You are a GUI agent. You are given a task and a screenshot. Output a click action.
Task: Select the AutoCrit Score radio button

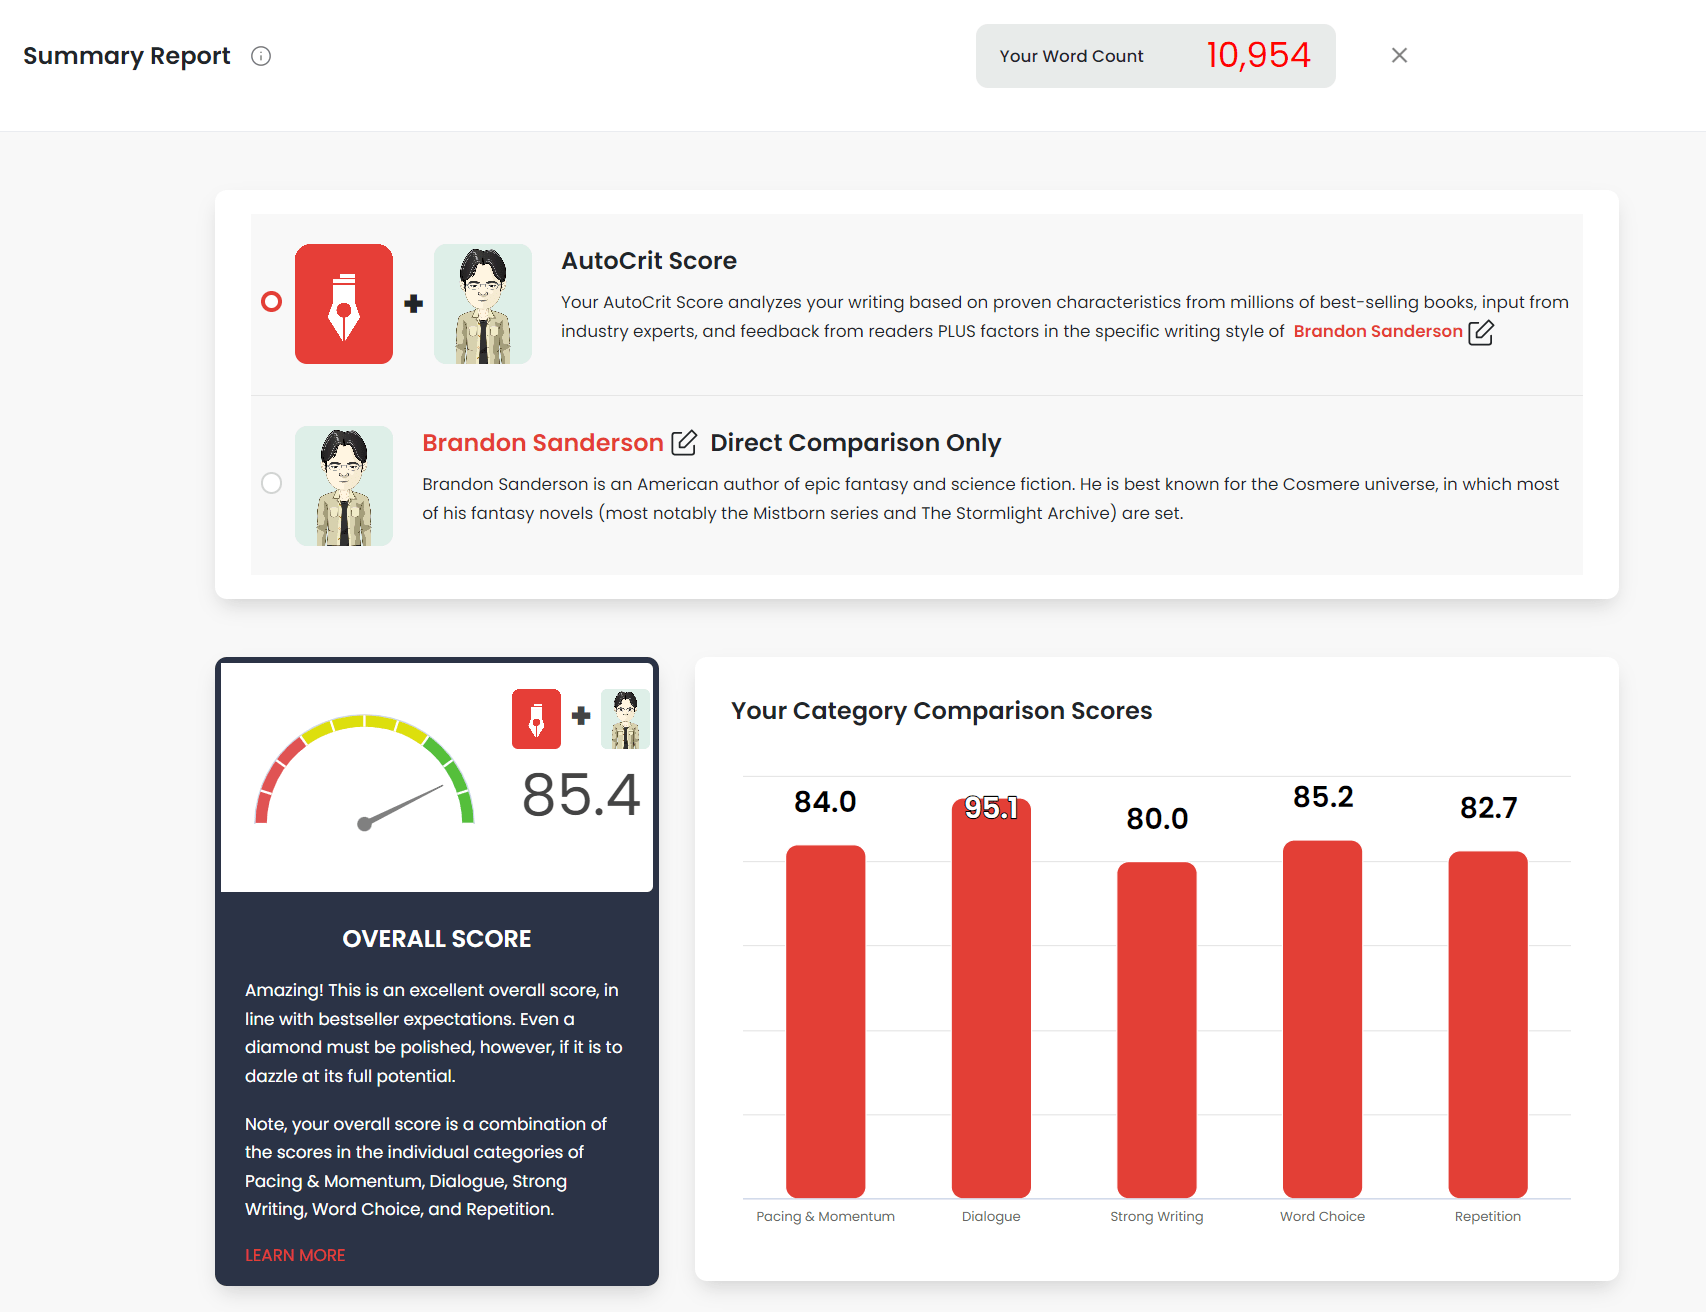coord(271,301)
